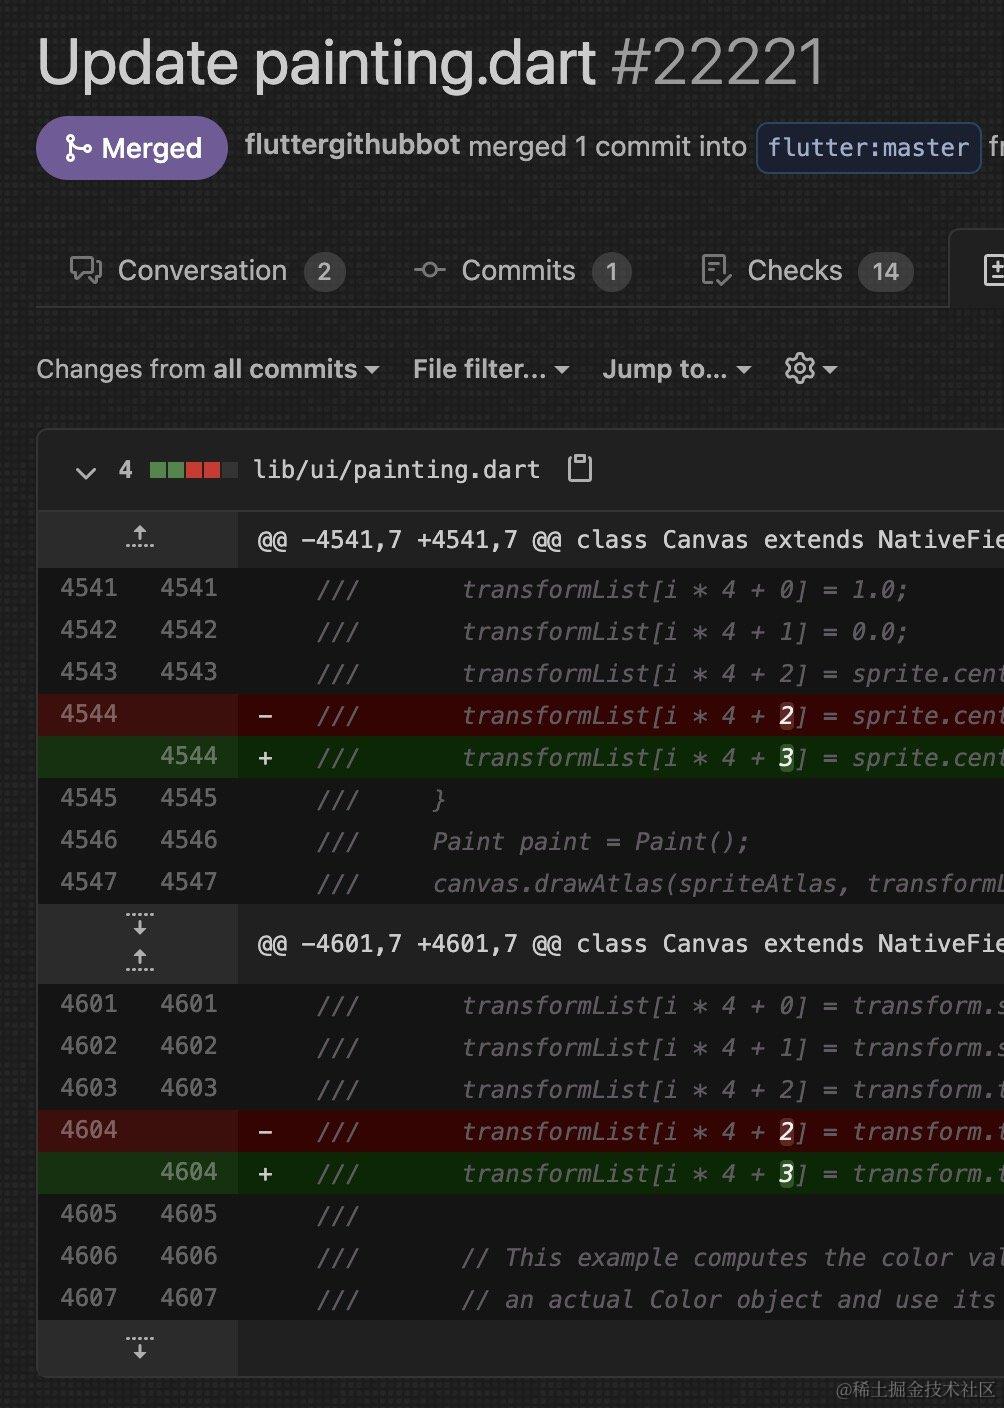Click the Checks count badge 14
The width and height of the screenshot is (1004, 1408).
[x=886, y=272]
